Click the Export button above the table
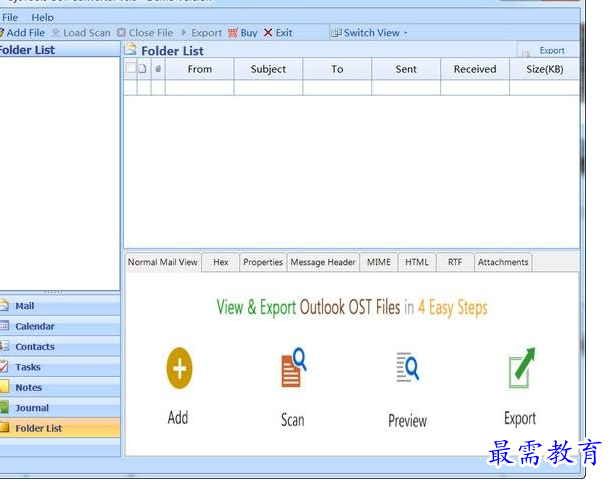The width and height of the screenshot is (610, 484). [x=548, y=51]
